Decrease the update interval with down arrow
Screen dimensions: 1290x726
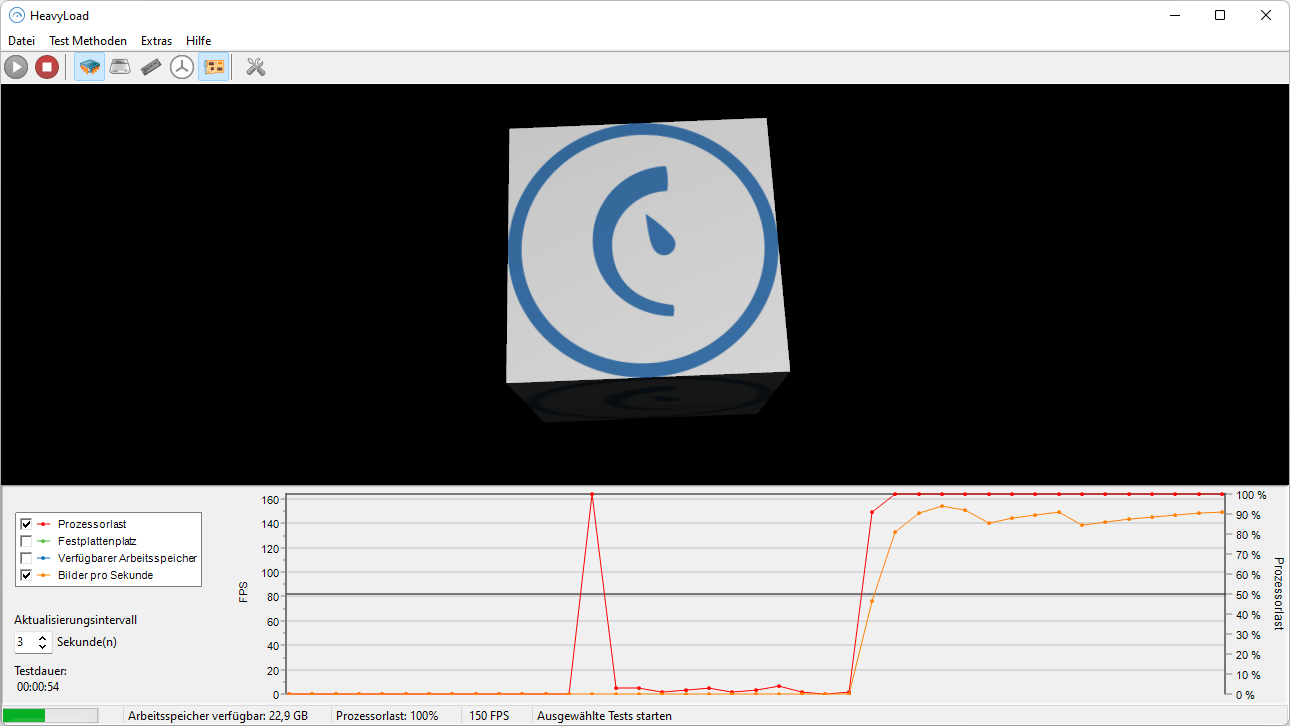(42, 646)
